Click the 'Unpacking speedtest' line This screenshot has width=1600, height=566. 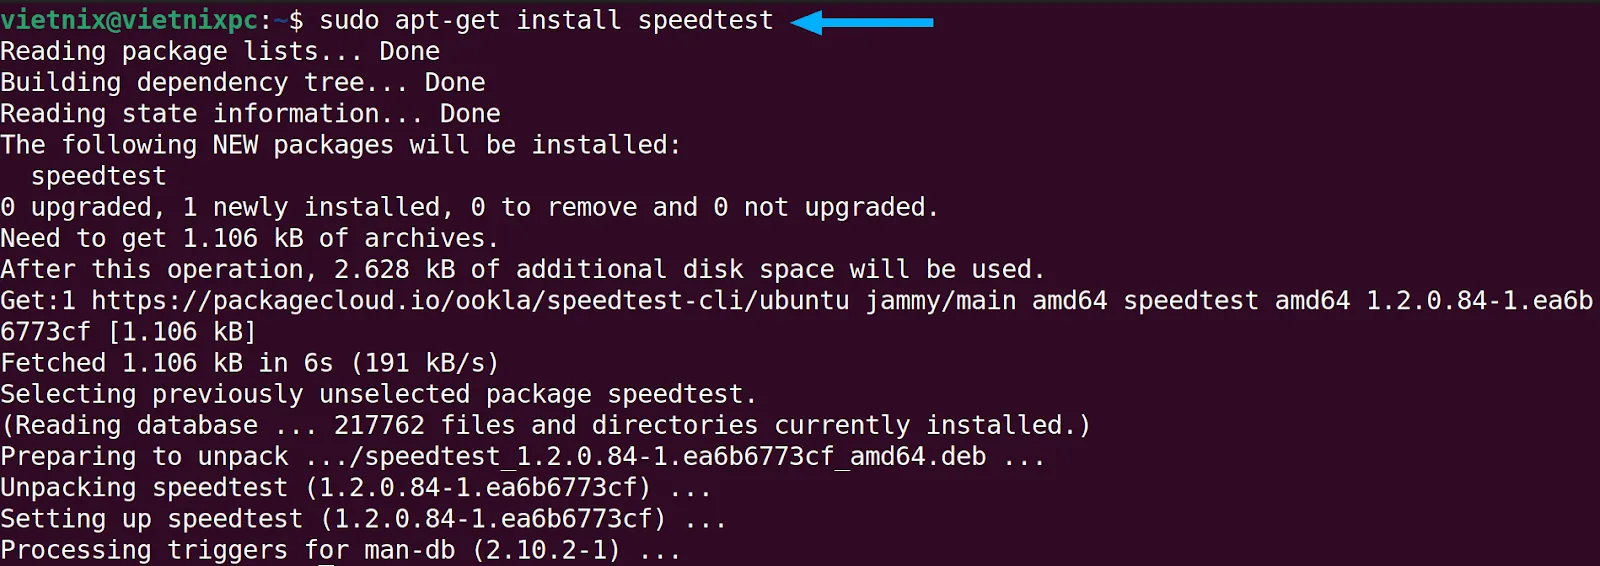355,488
